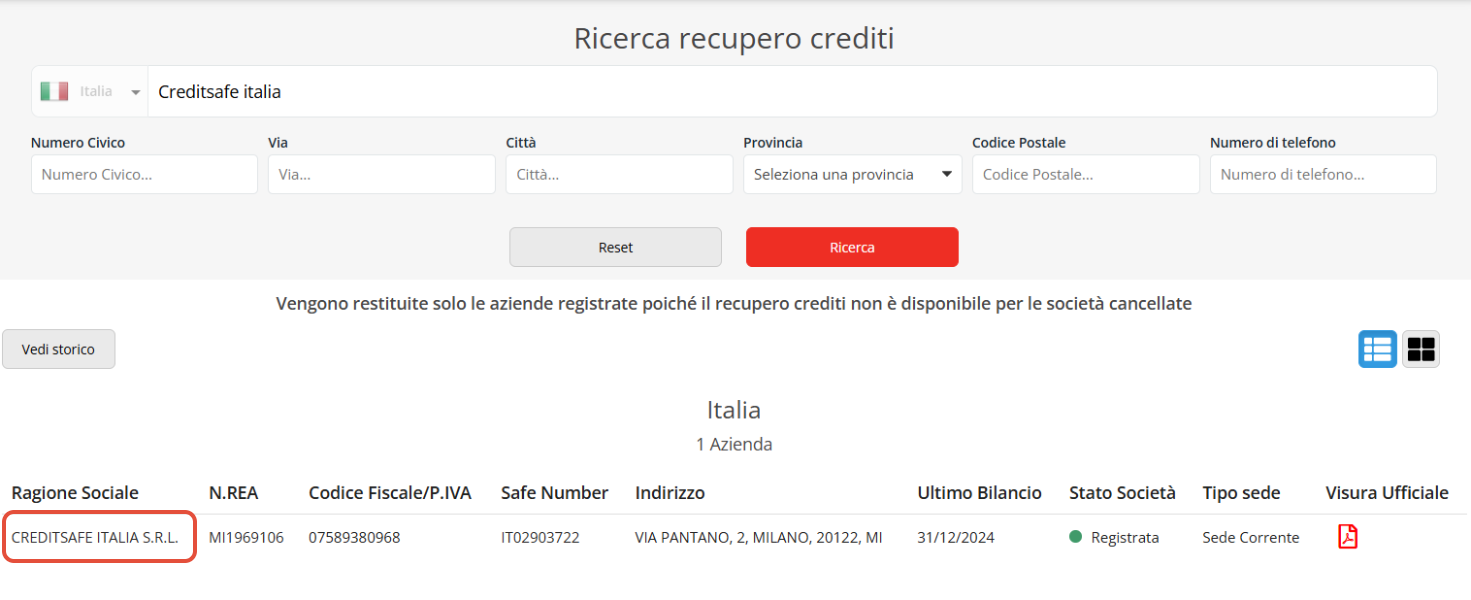The image size is (1471, 600).
Task: Focus the Codice Postale input field
Action: click(x=1086, y=174)
